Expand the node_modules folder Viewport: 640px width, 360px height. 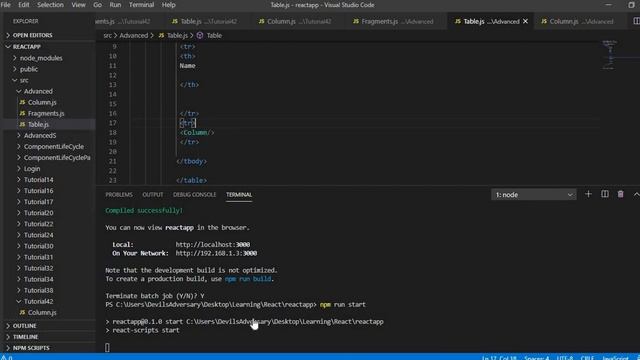coord(48,58)
